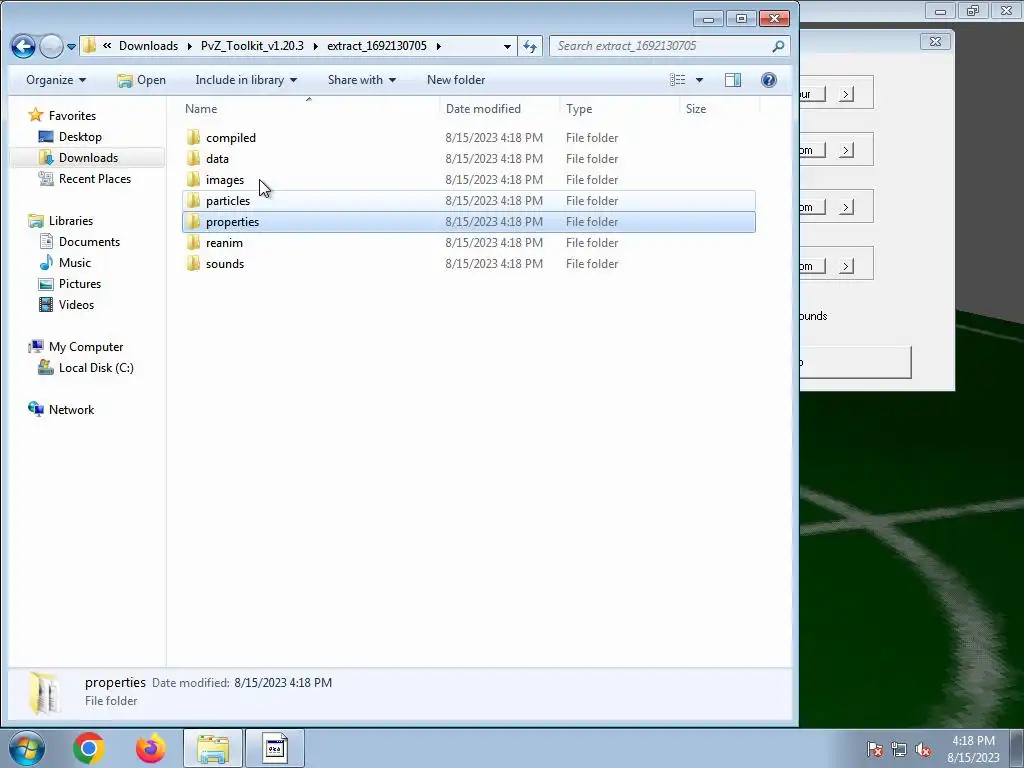Open address bar history dropdown
This screenshot has height=768, width=1024.
click(507, 46)
